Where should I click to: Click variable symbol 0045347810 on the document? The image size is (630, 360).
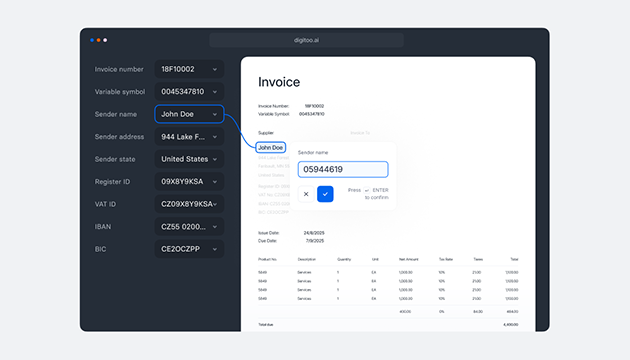pos(312,114)
